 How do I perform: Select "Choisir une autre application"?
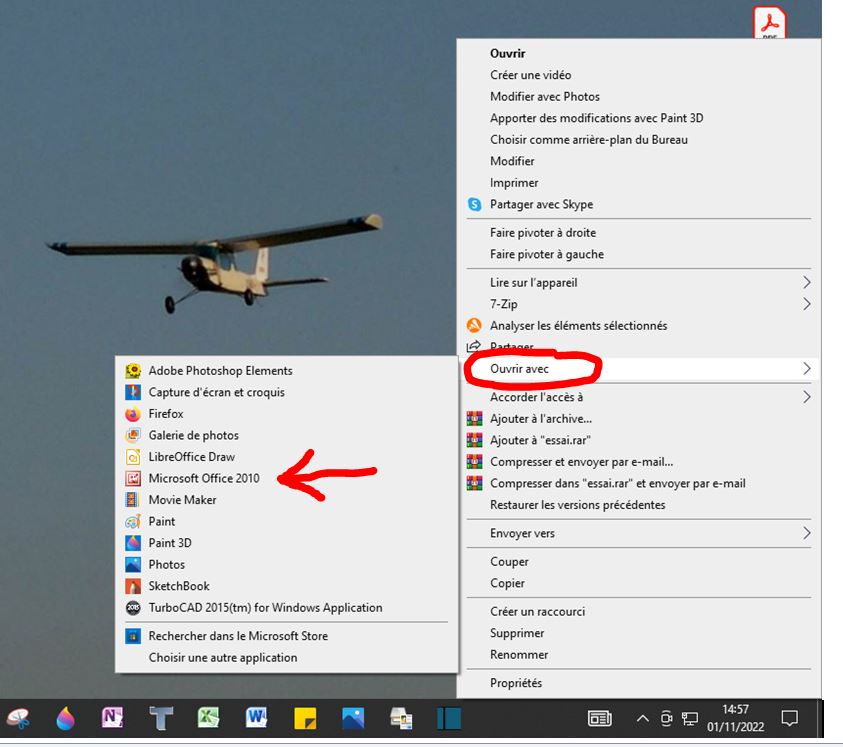pos(223,657)
